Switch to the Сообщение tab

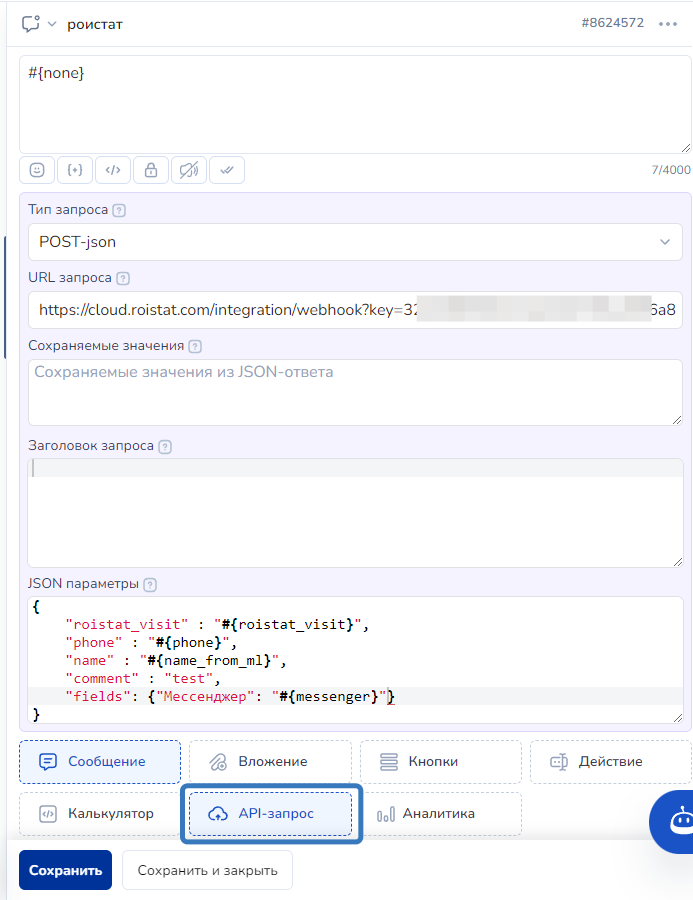(x=100, y=762)
